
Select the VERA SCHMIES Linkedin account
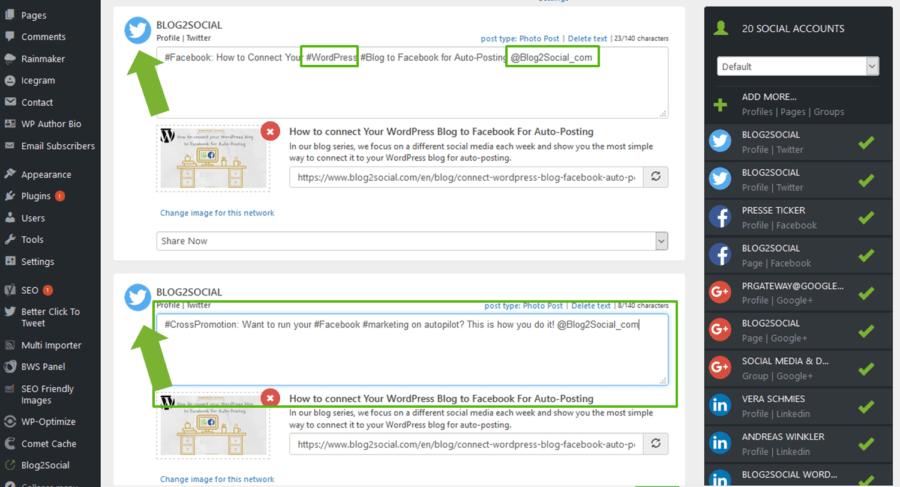[798, 406]
